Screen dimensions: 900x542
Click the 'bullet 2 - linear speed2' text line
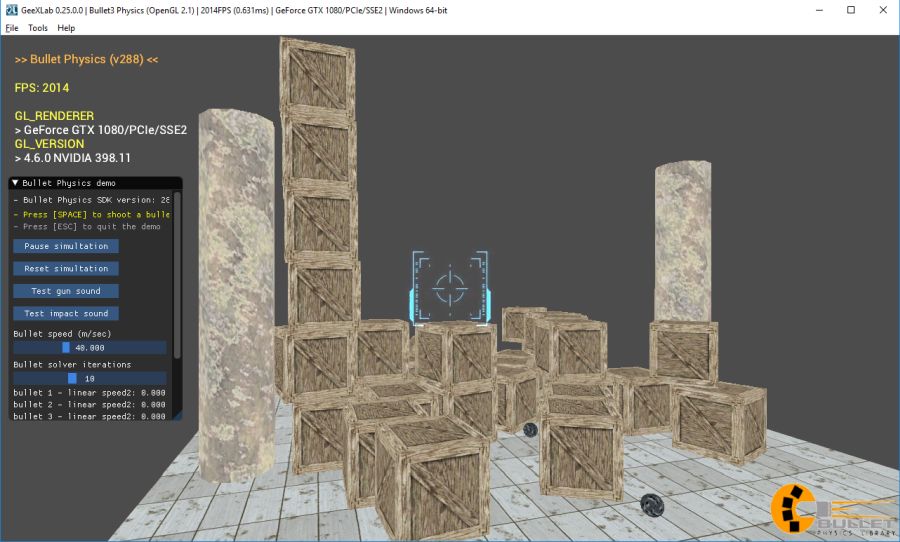(90, 404)
